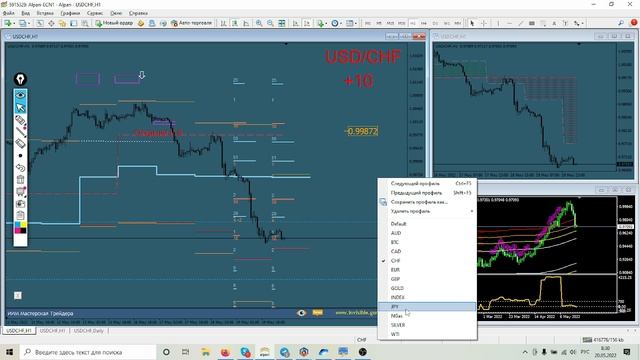The image size is (640, 360).
Task: Open the new chart toolbar icon
Action: (8, 23)
